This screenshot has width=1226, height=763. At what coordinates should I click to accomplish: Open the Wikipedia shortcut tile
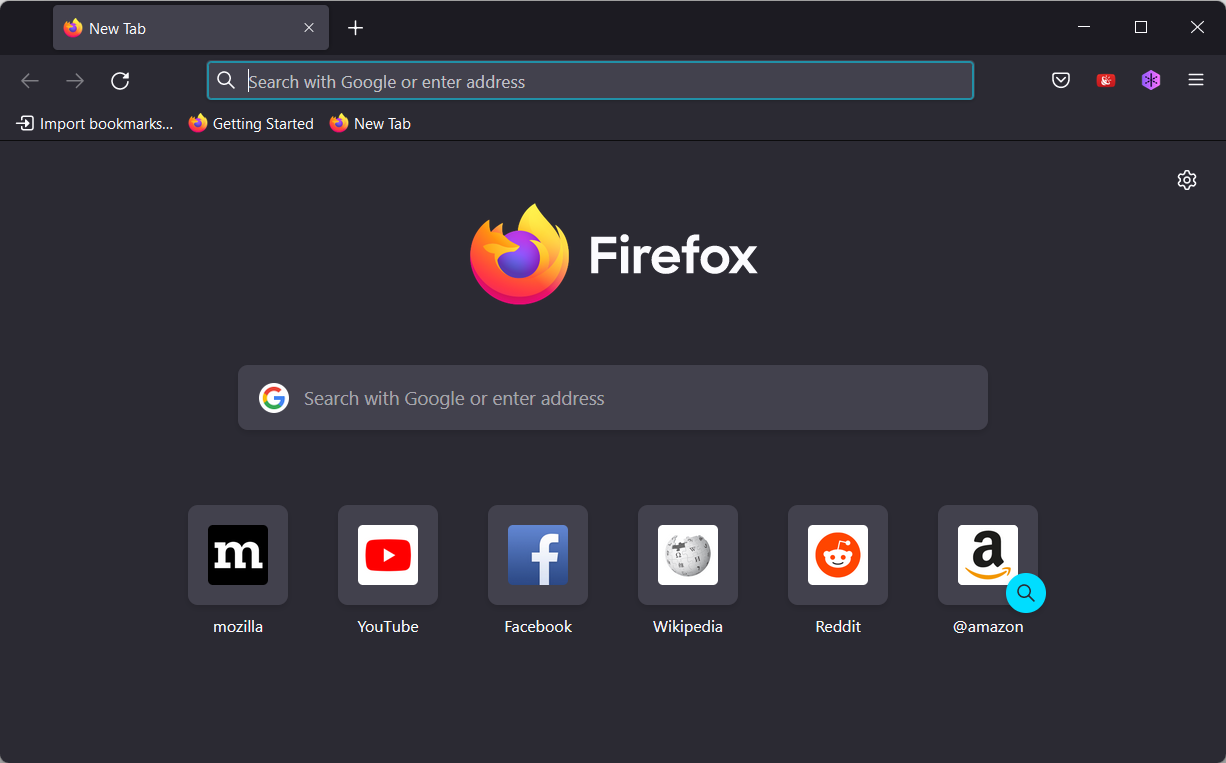point(688,555)
